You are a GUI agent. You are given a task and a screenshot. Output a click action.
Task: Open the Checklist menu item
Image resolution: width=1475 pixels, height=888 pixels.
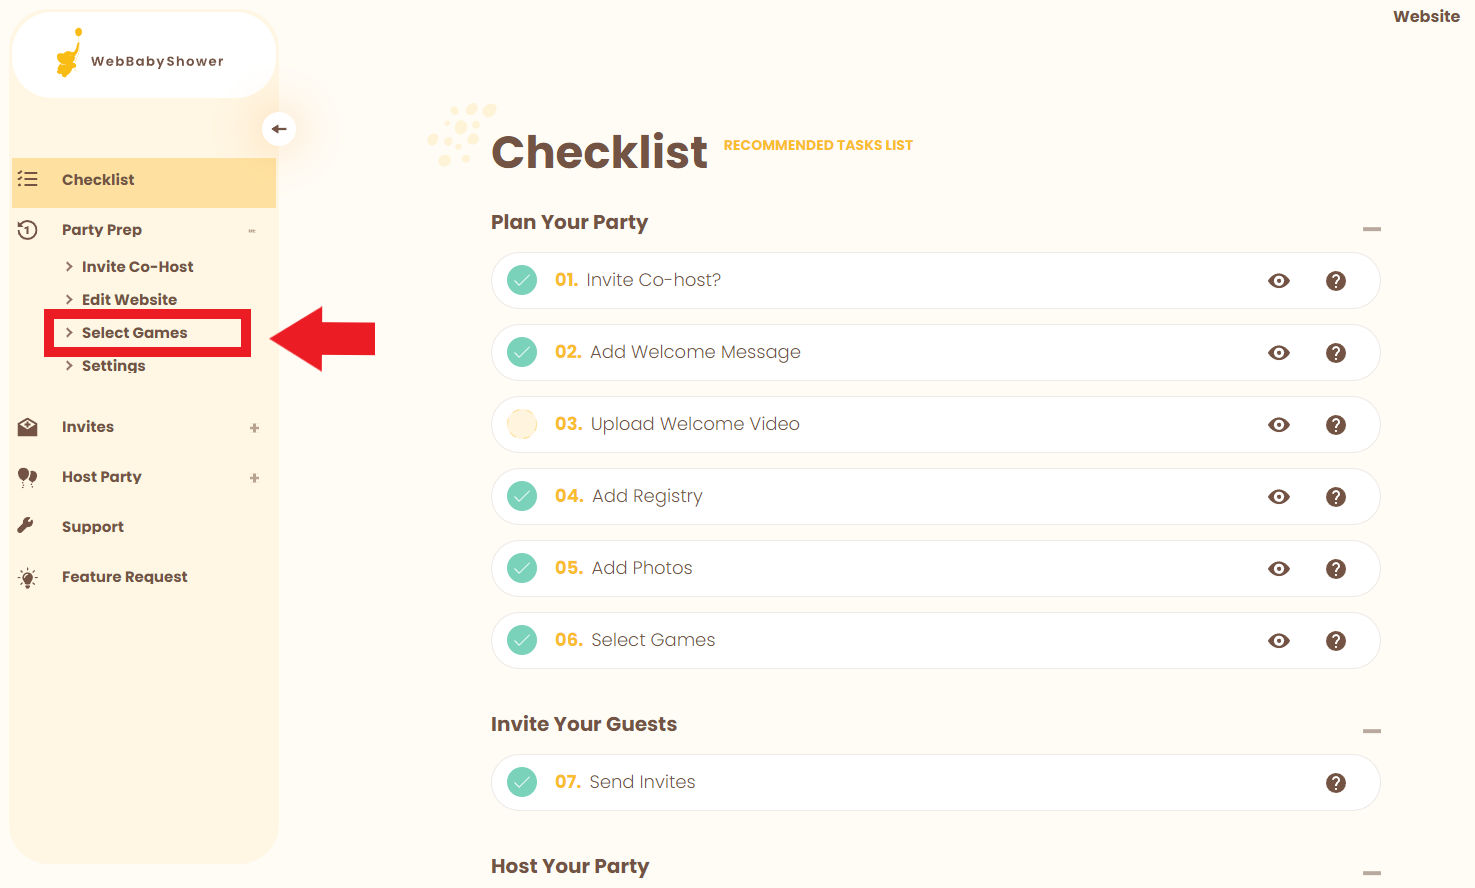(x=98, y=180)
